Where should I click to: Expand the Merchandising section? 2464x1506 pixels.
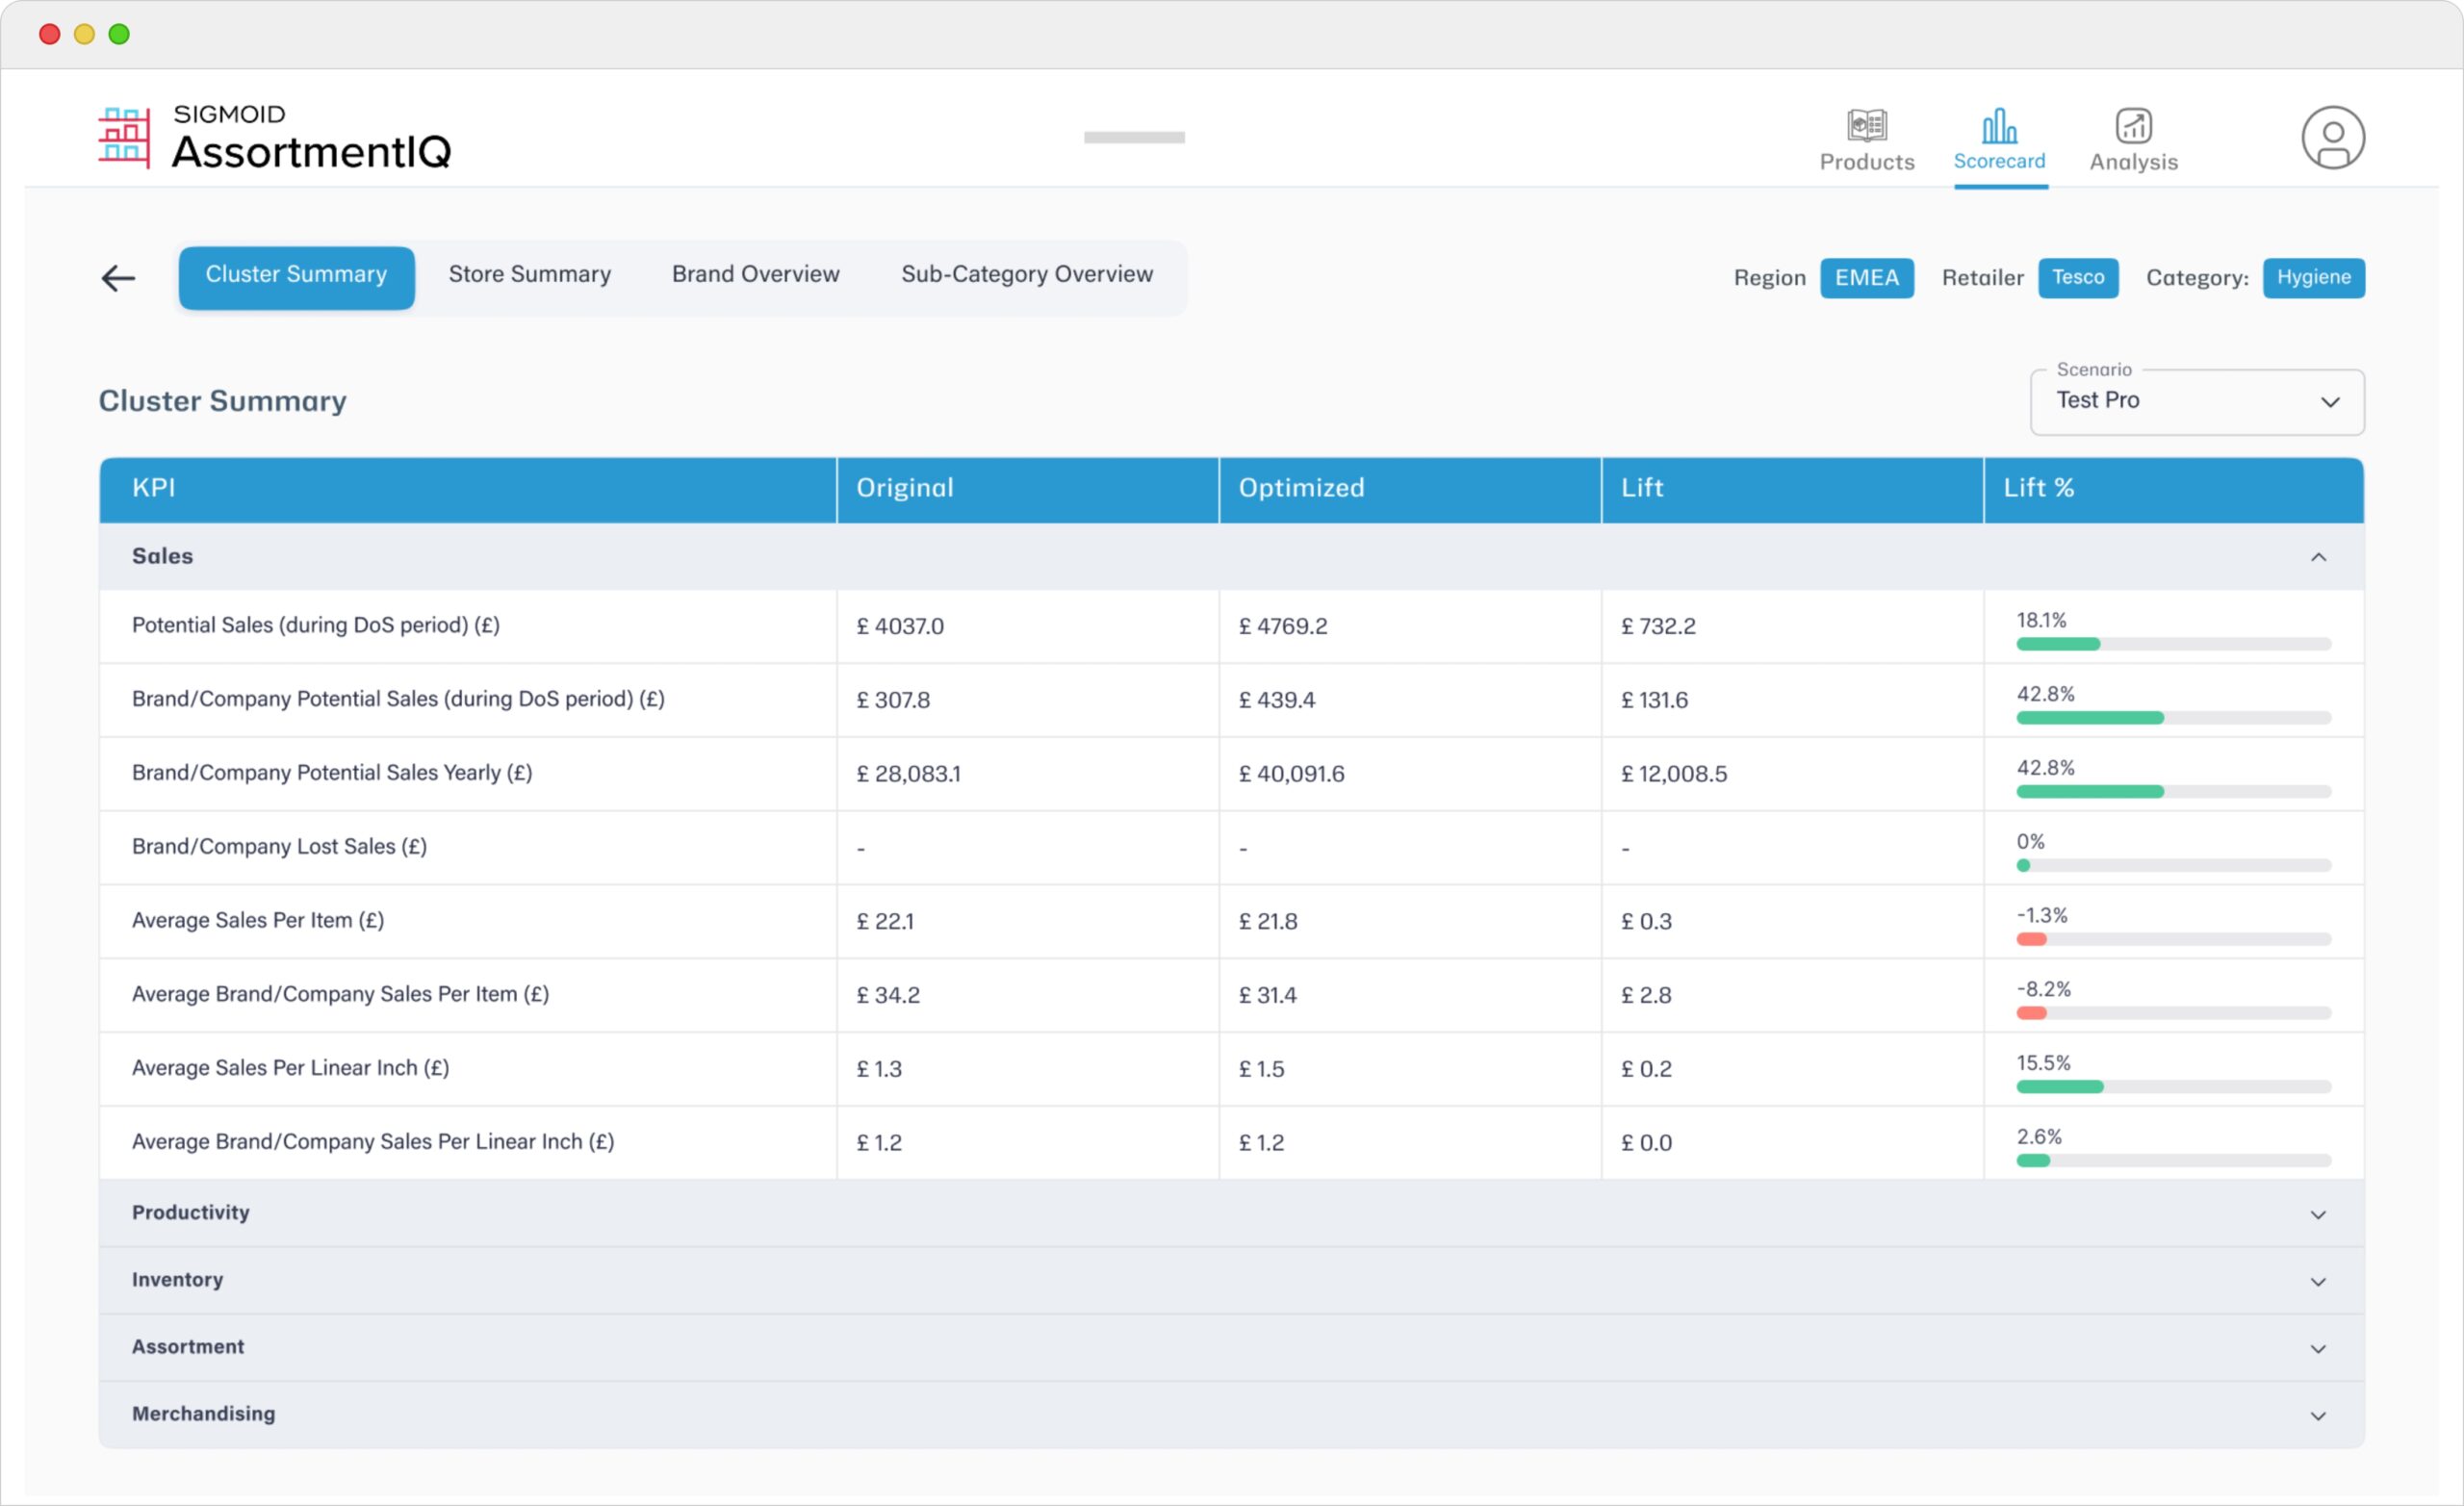click(x=2318, y=1415)
